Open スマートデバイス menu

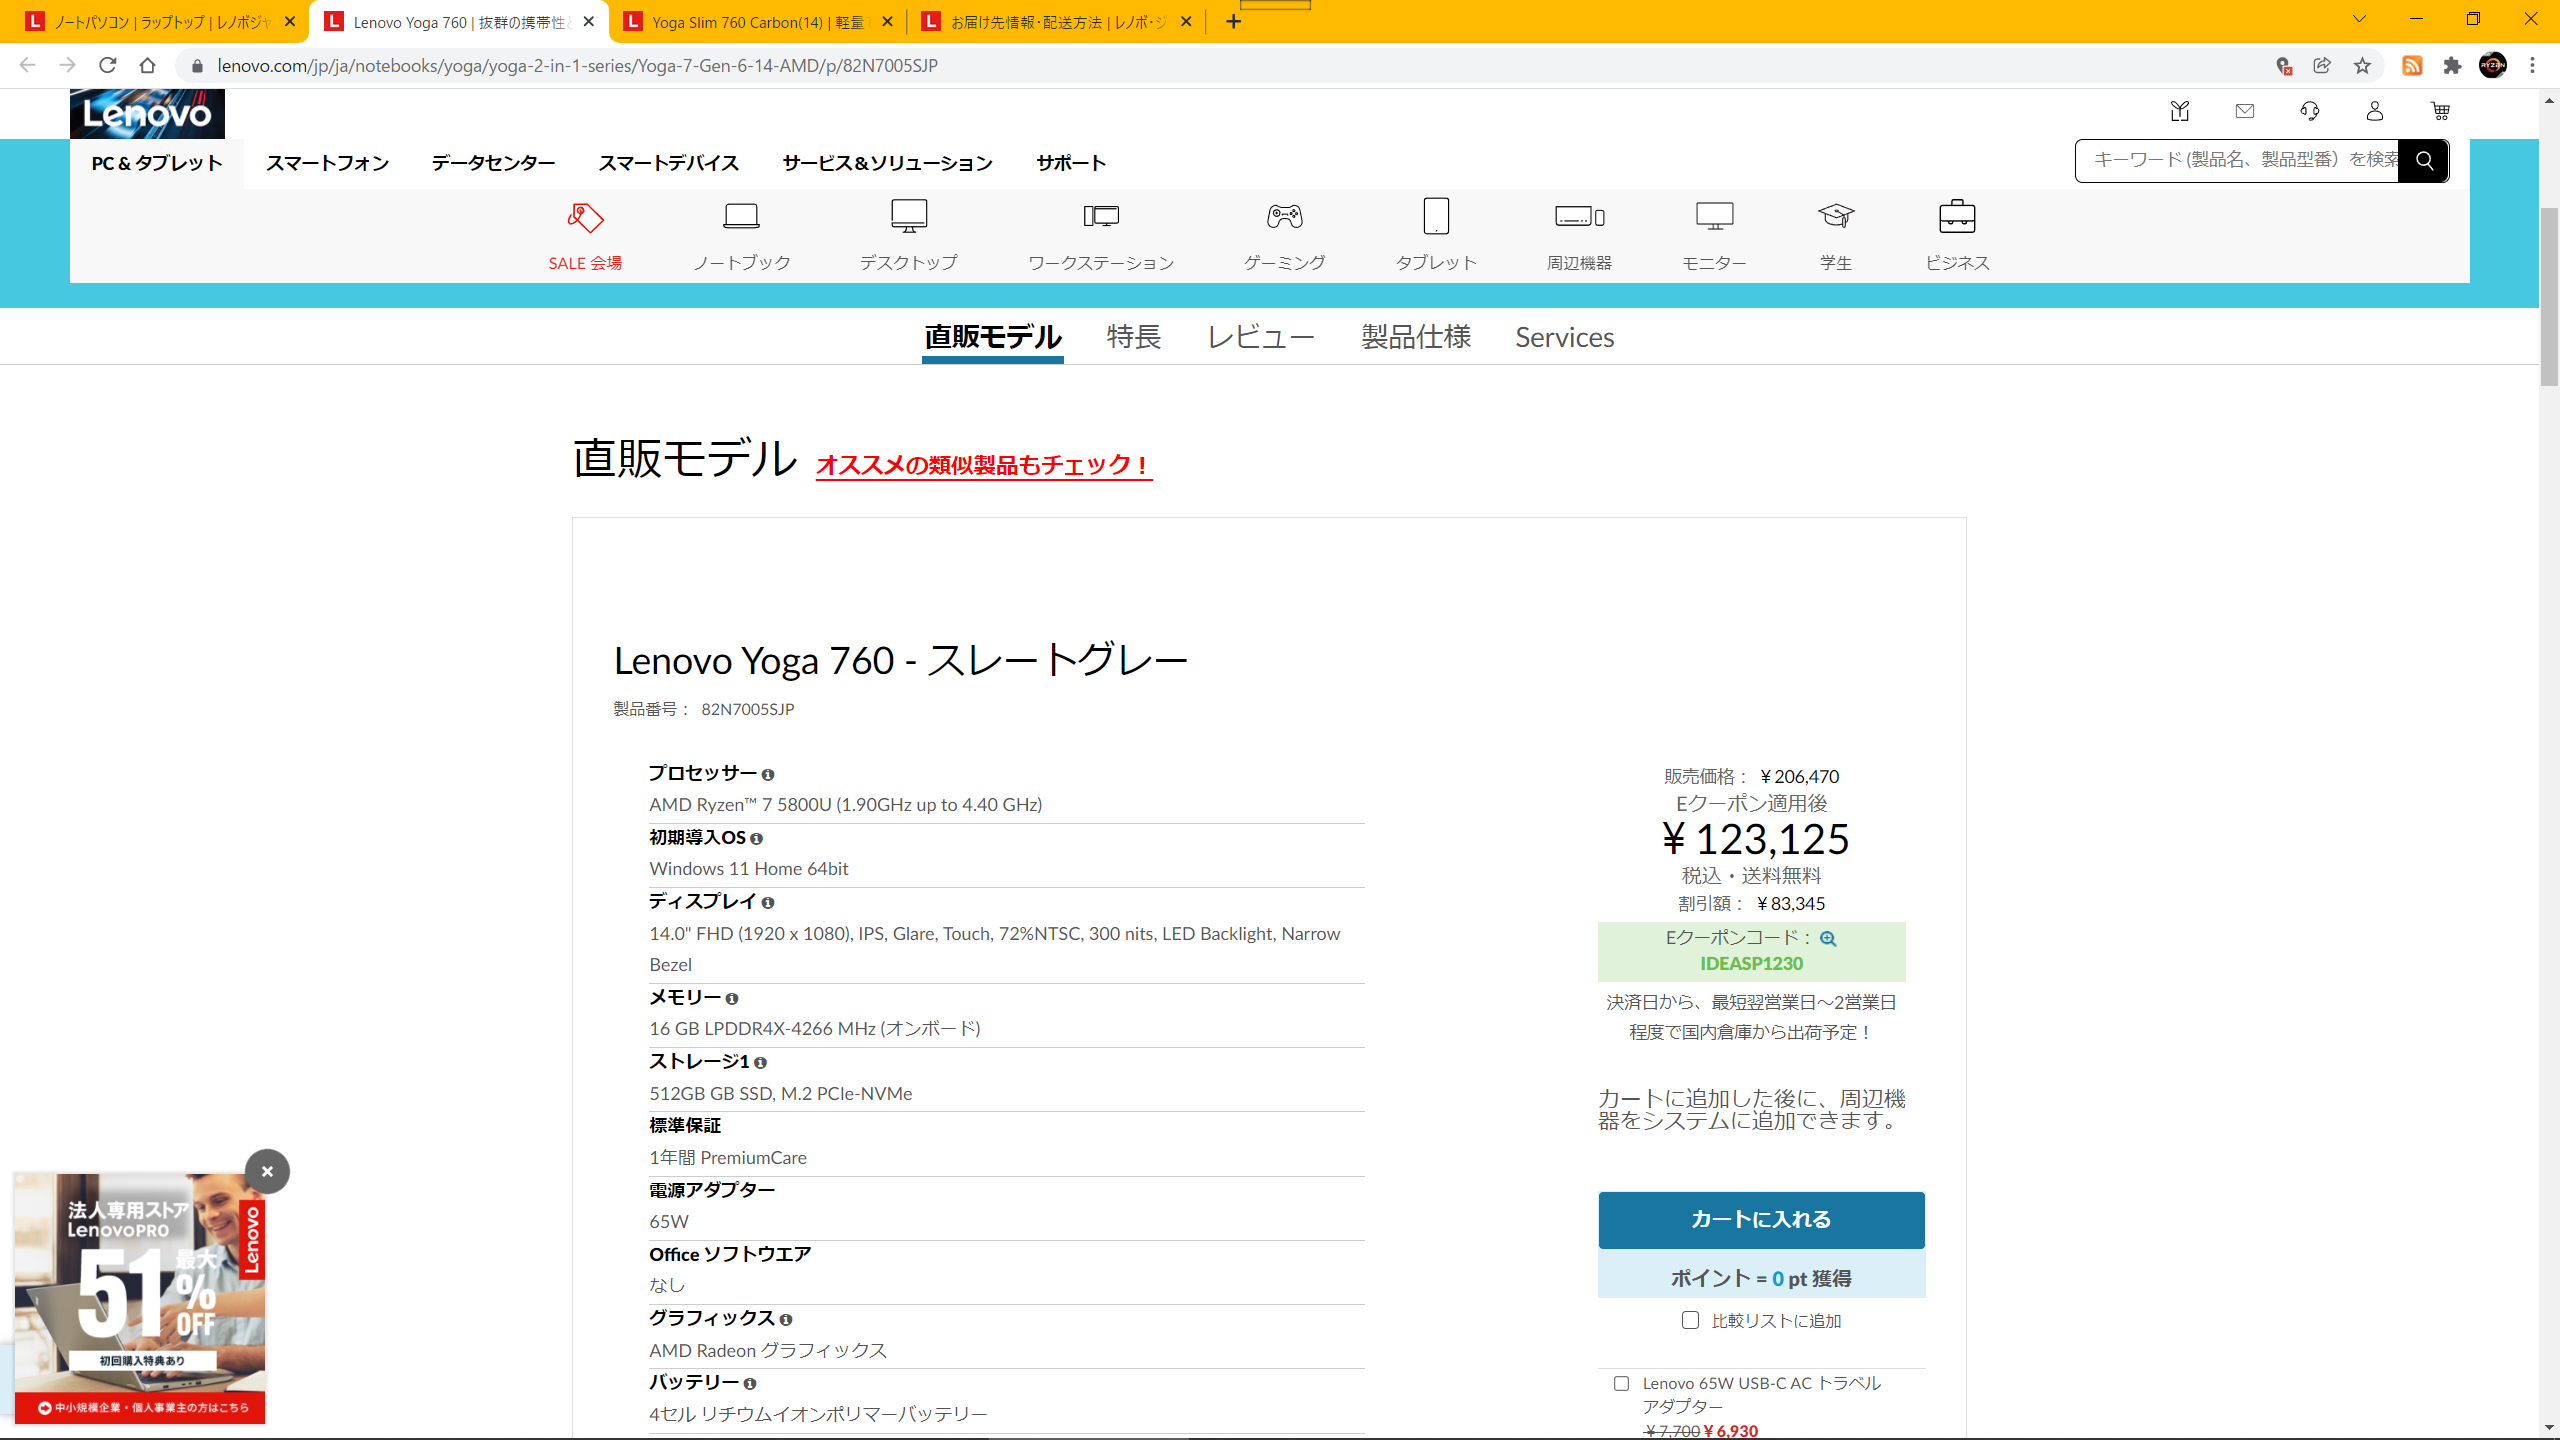[668, 163]
